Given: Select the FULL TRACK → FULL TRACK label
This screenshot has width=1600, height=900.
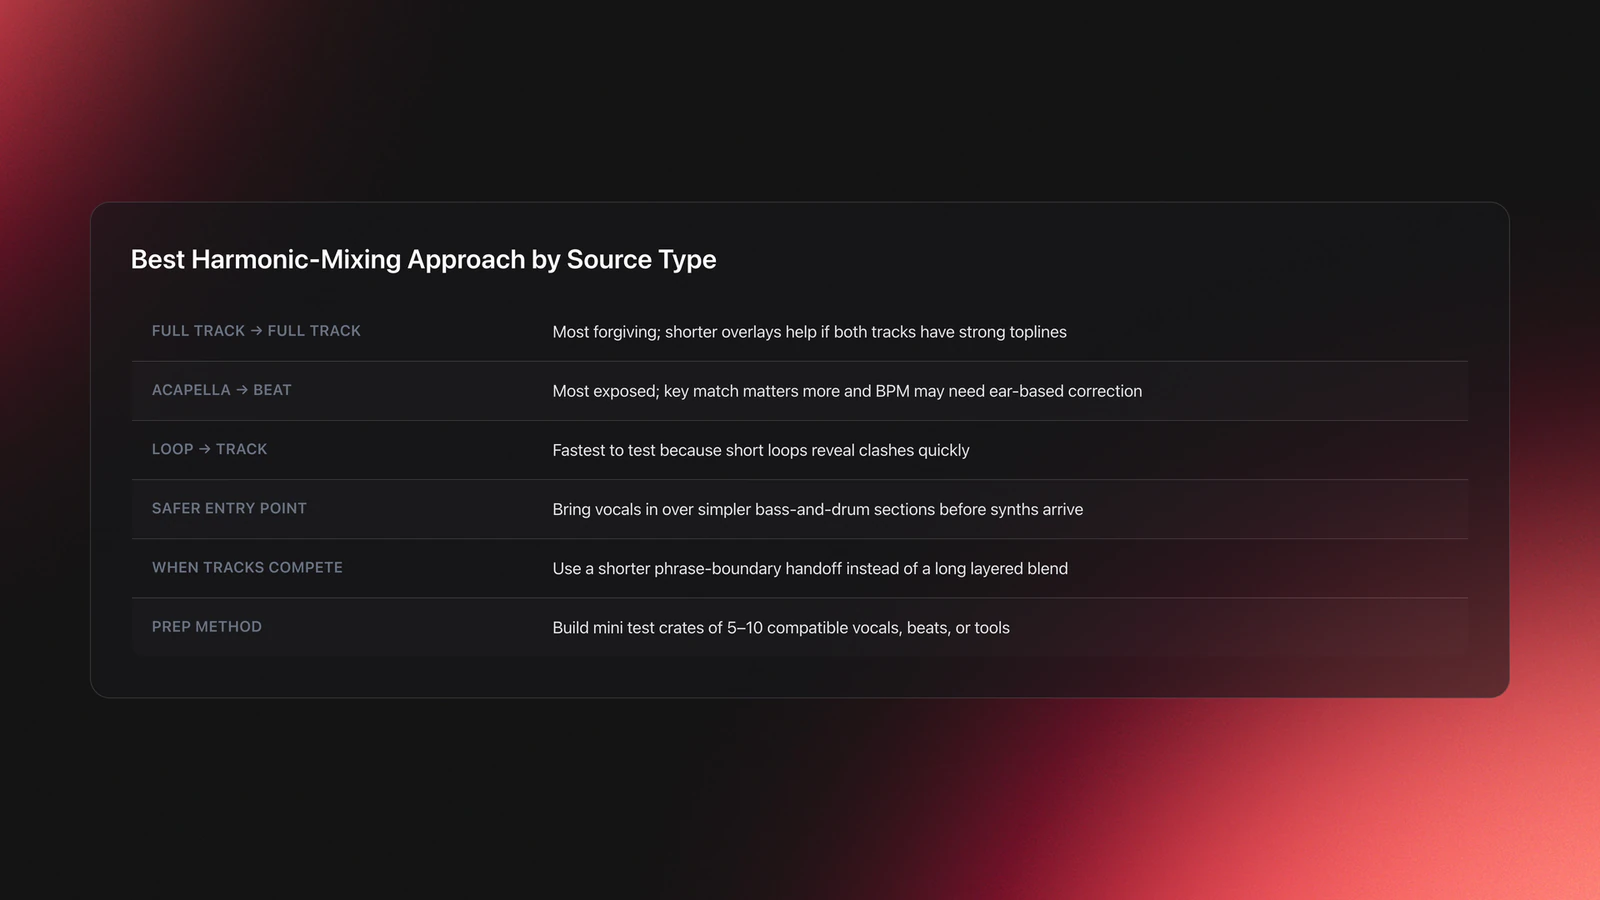Looking at the screenshot, I should tap(256, 331).
